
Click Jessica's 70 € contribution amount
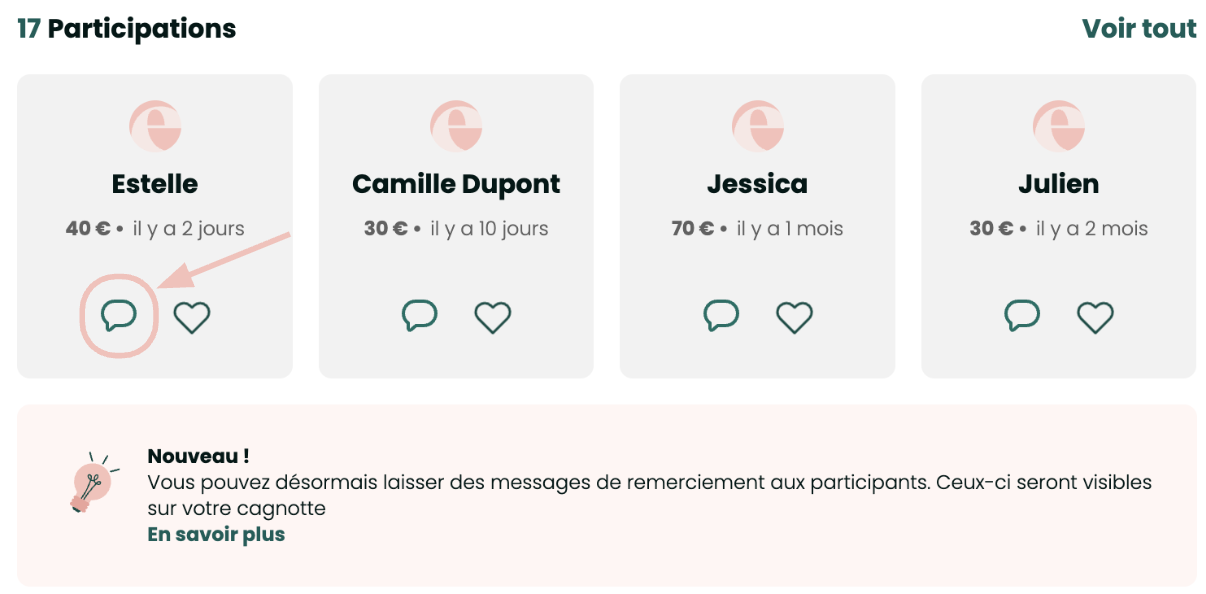tap(691, 228)
